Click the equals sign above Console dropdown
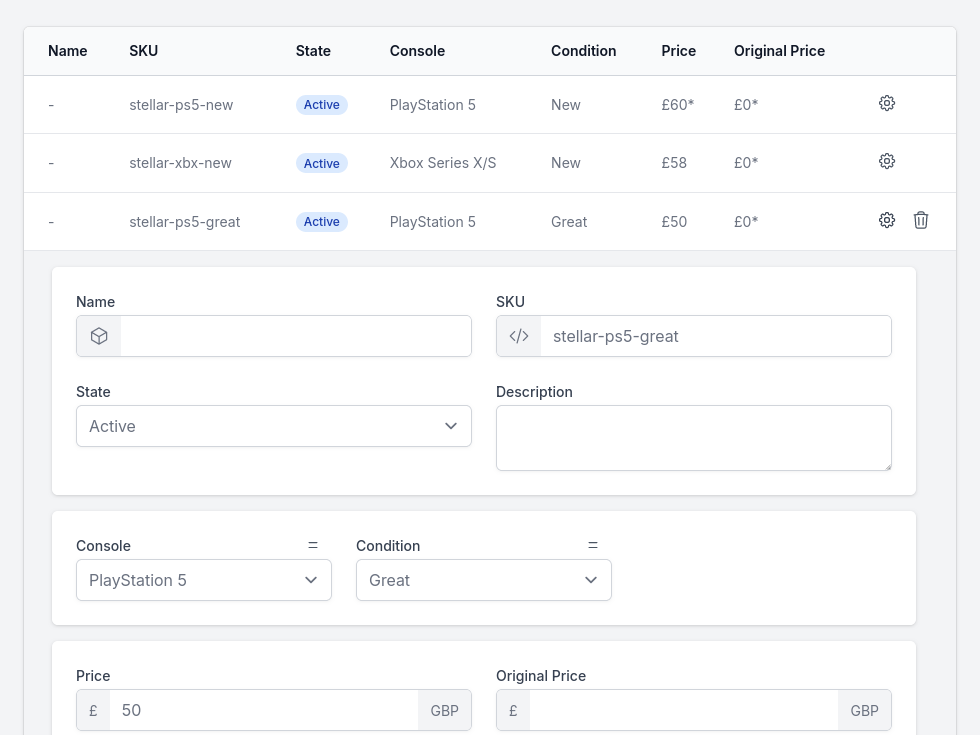 [x=312, y=545]
